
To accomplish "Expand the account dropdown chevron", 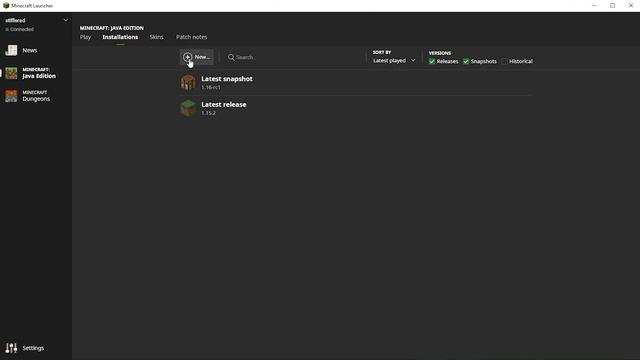I will (x=66, y=20).
